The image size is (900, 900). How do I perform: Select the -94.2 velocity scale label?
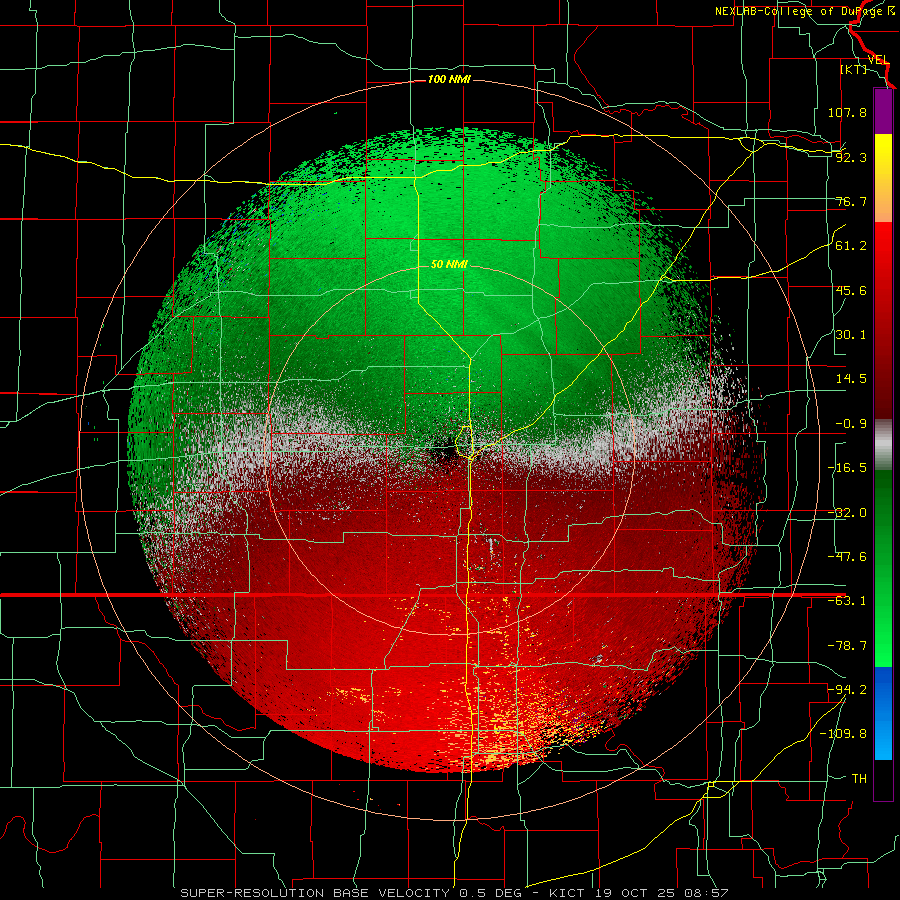(847, 689)
